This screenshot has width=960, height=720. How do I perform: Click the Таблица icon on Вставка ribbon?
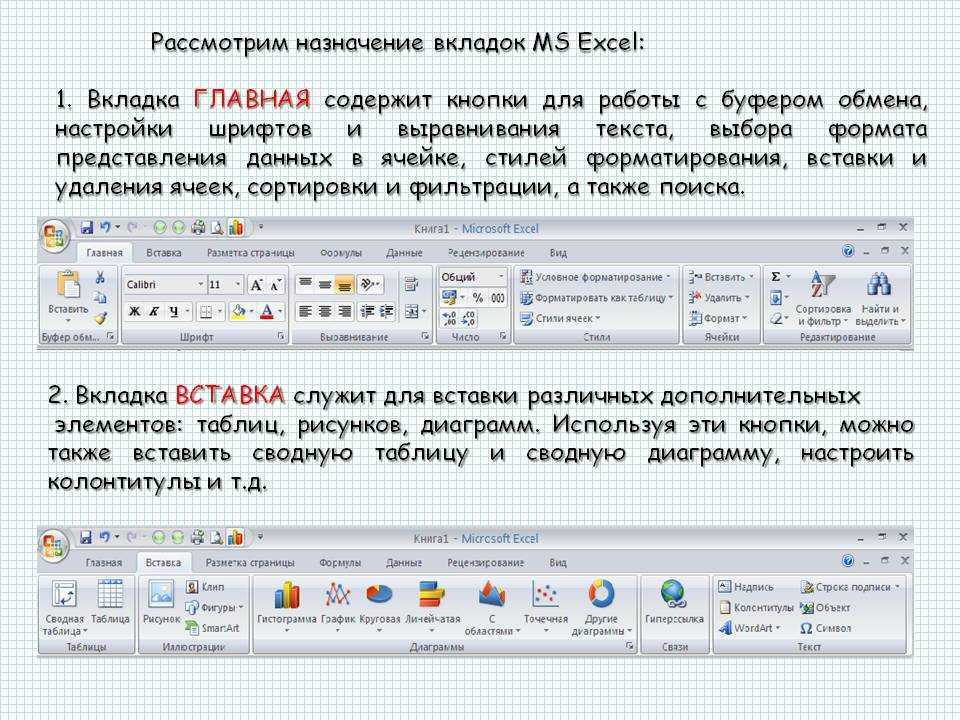pyautogui.click(x=110, y=594)
